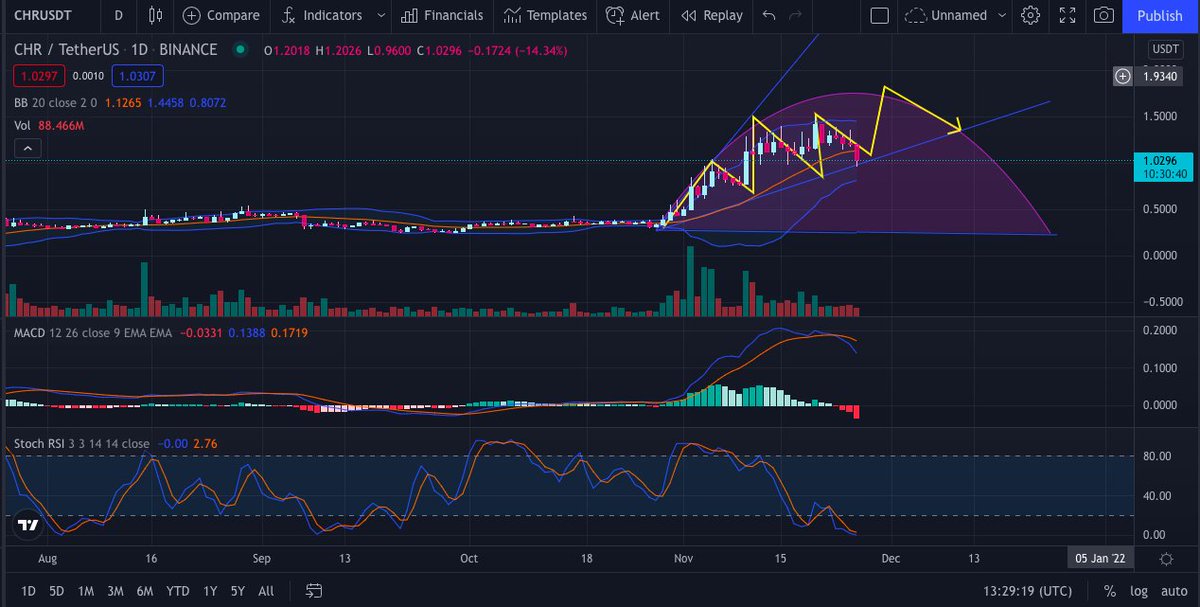Viewport: 1200px width, 607px height.
Task: Click the Compare plus icon button
Action: [x=190, y=15]
